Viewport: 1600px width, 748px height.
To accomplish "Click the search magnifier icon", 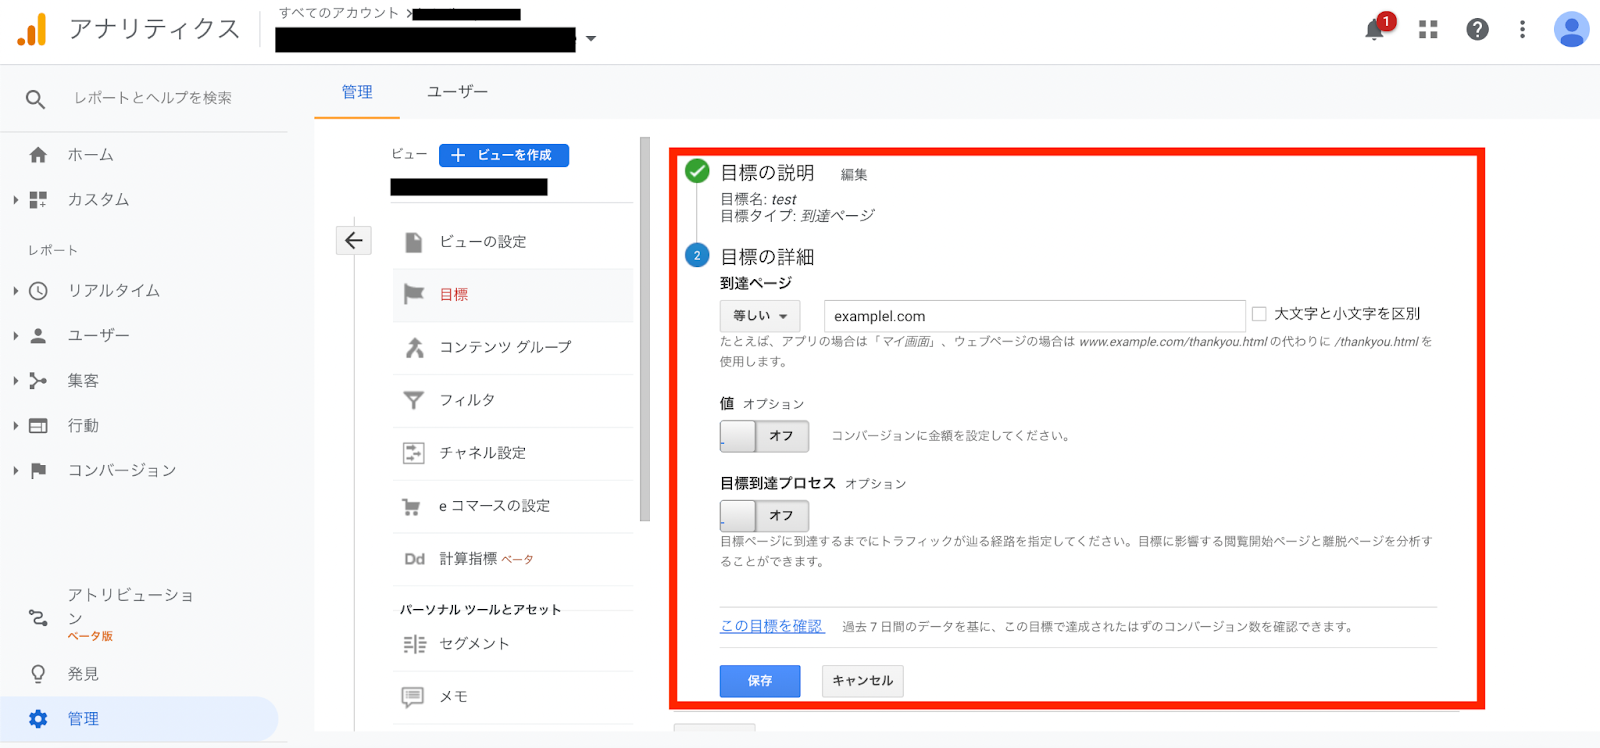I will tap(35, 99).
